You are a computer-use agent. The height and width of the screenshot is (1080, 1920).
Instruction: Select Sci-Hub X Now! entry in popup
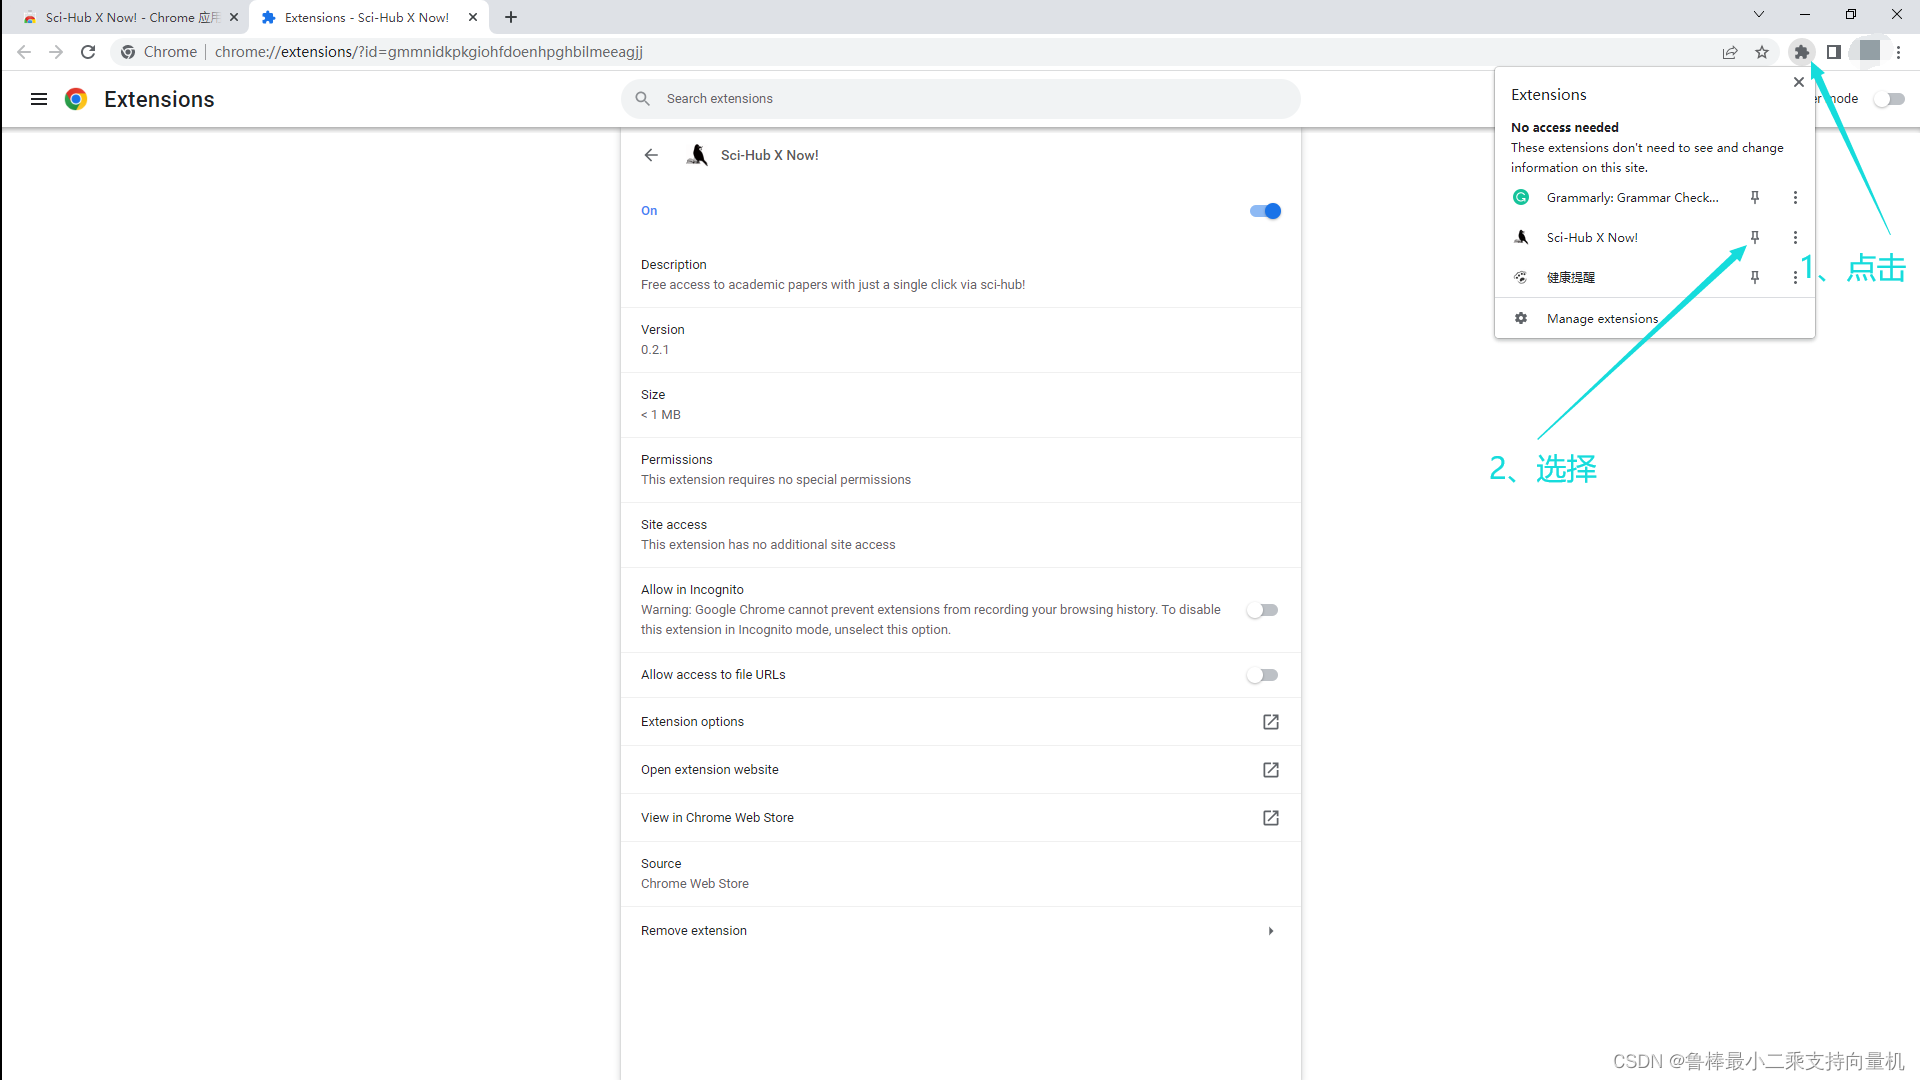point(1592,238)
